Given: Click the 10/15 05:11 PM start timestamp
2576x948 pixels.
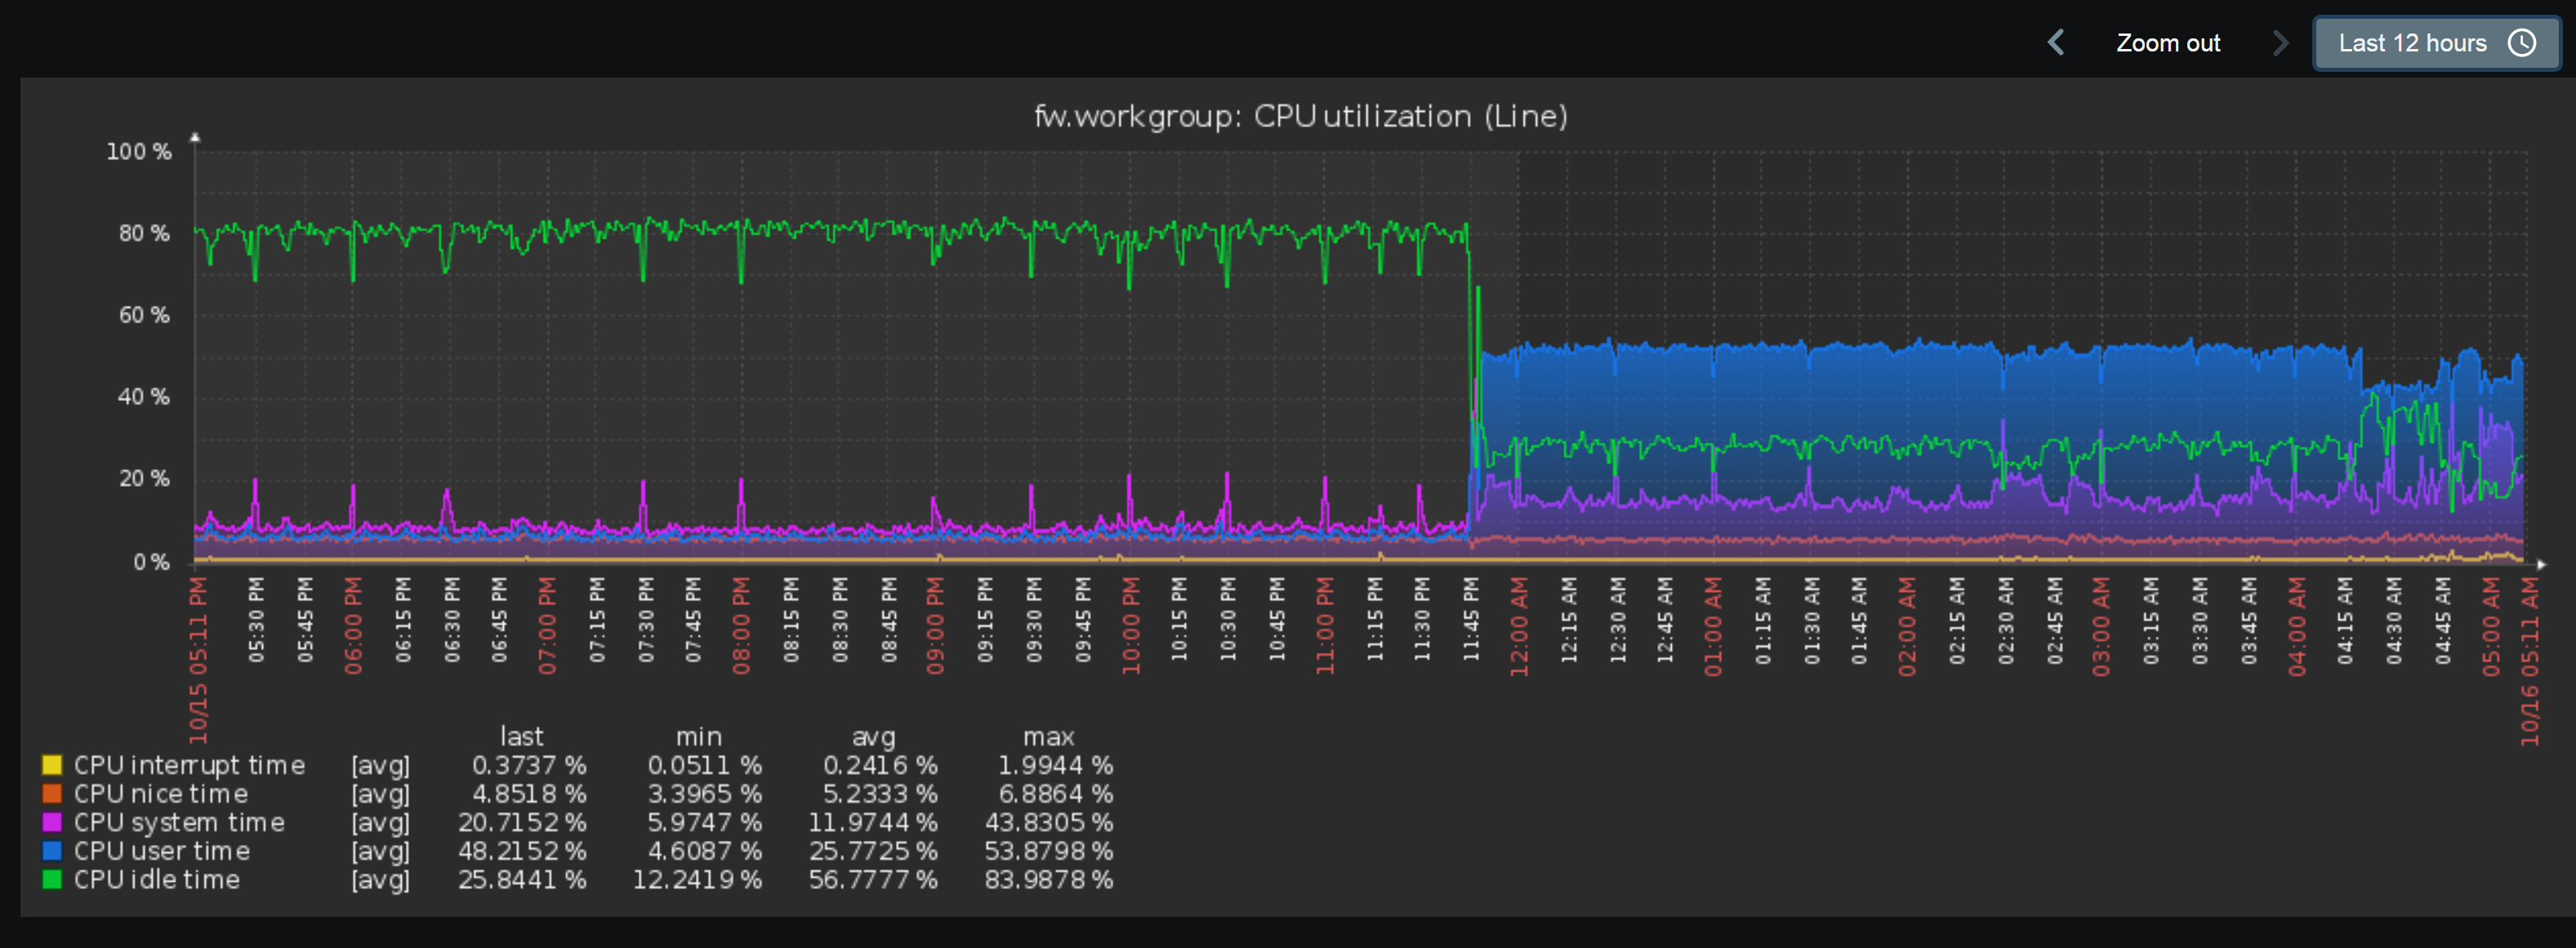Looking at the screenshot, I should click(198, 660).
